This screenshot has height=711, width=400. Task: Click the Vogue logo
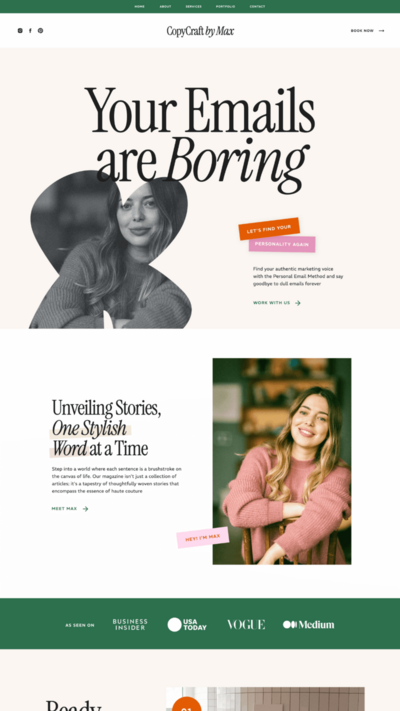pyautogui.click(x=246, y=624)
